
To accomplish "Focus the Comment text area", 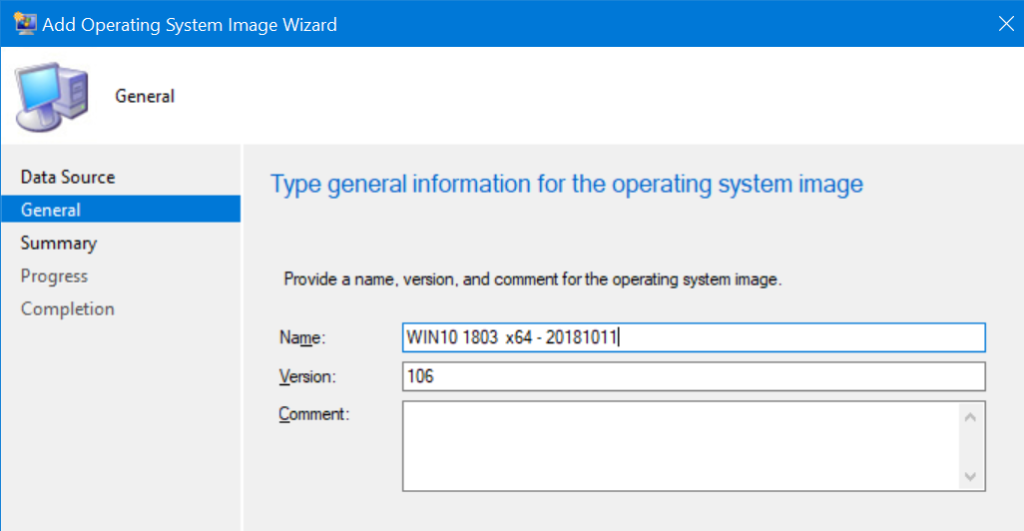I will (681, 446).
